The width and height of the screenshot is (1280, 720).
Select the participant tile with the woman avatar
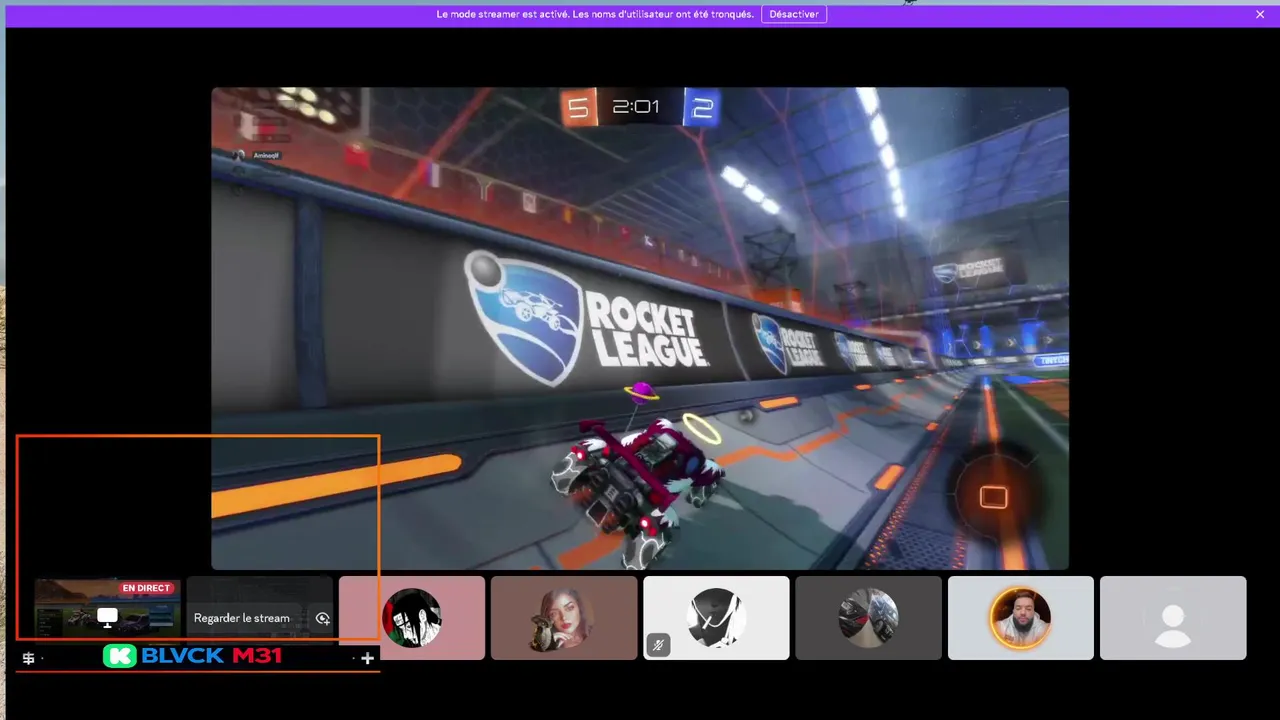point(564,618)
